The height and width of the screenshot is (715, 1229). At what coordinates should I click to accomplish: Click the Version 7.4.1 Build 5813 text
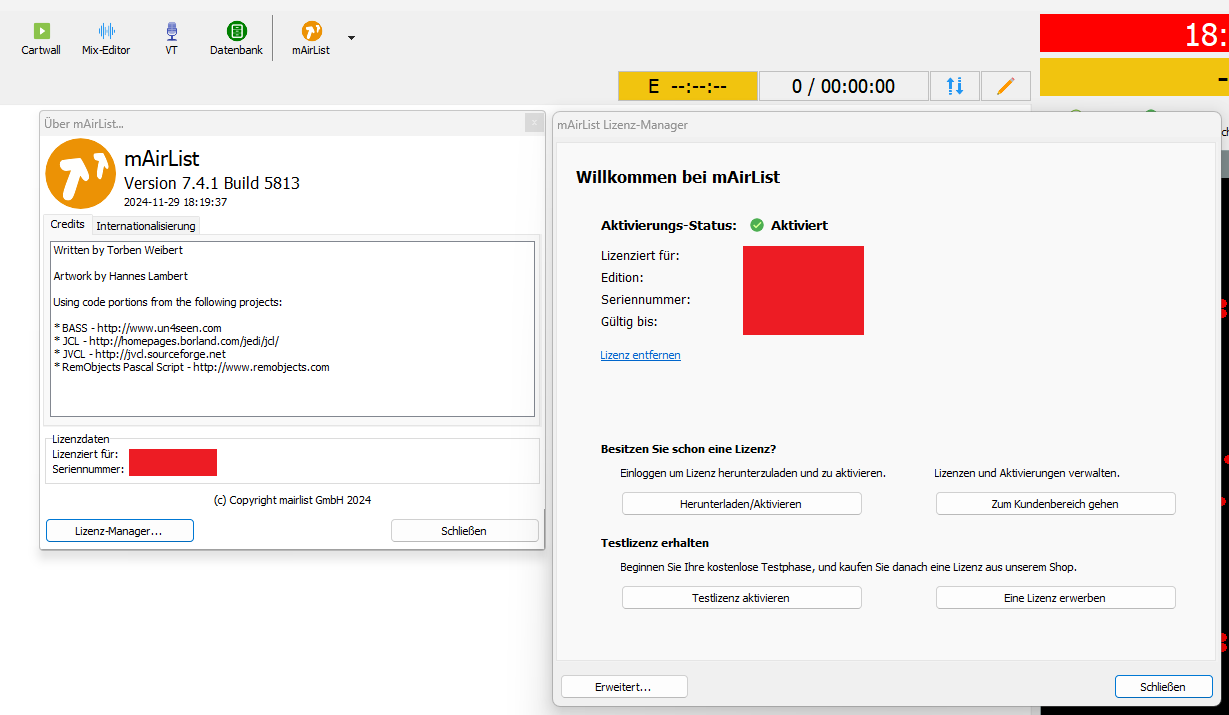coord(211,183)
